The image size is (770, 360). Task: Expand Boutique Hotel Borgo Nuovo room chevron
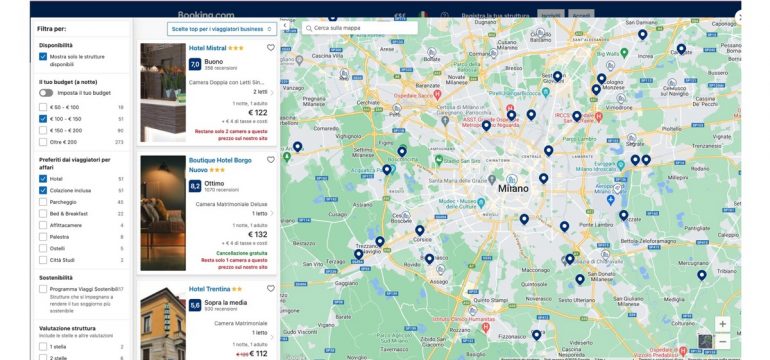tap(272, 214)
